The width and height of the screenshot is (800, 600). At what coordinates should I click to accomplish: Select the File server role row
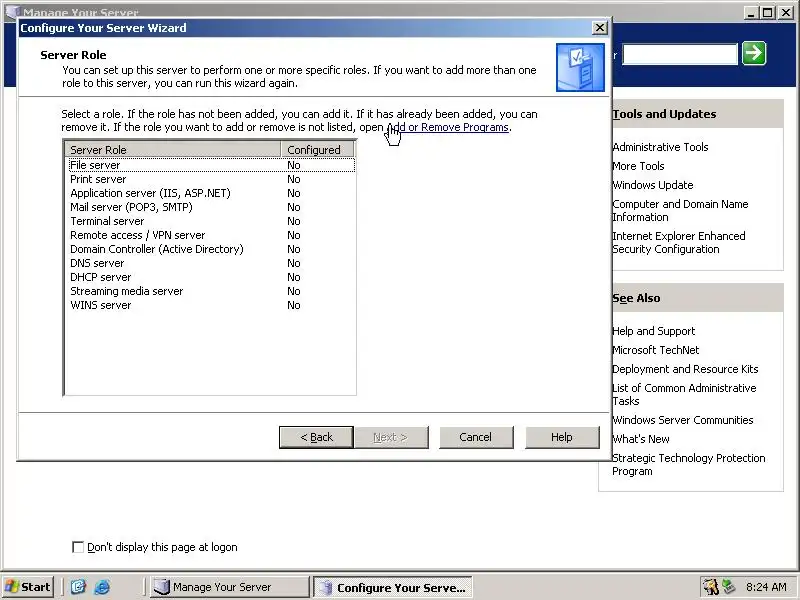(211, 165)
